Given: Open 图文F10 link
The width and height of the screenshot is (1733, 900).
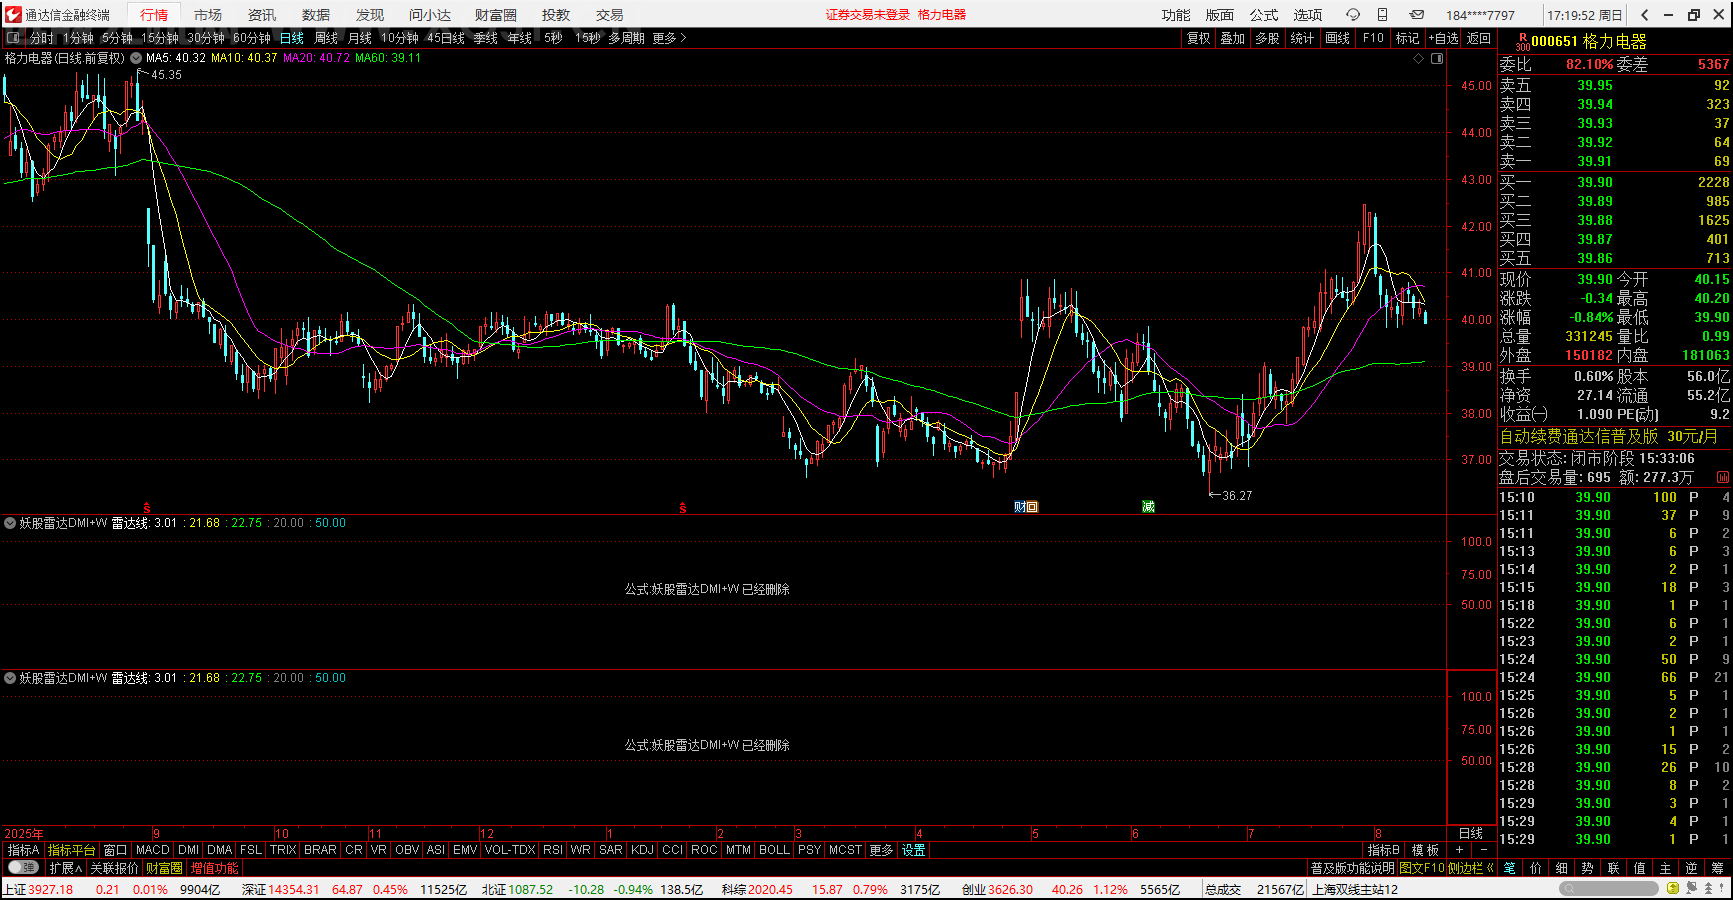Looking at the screenshot, I should pyautogui.click(x=1422, y=868).
